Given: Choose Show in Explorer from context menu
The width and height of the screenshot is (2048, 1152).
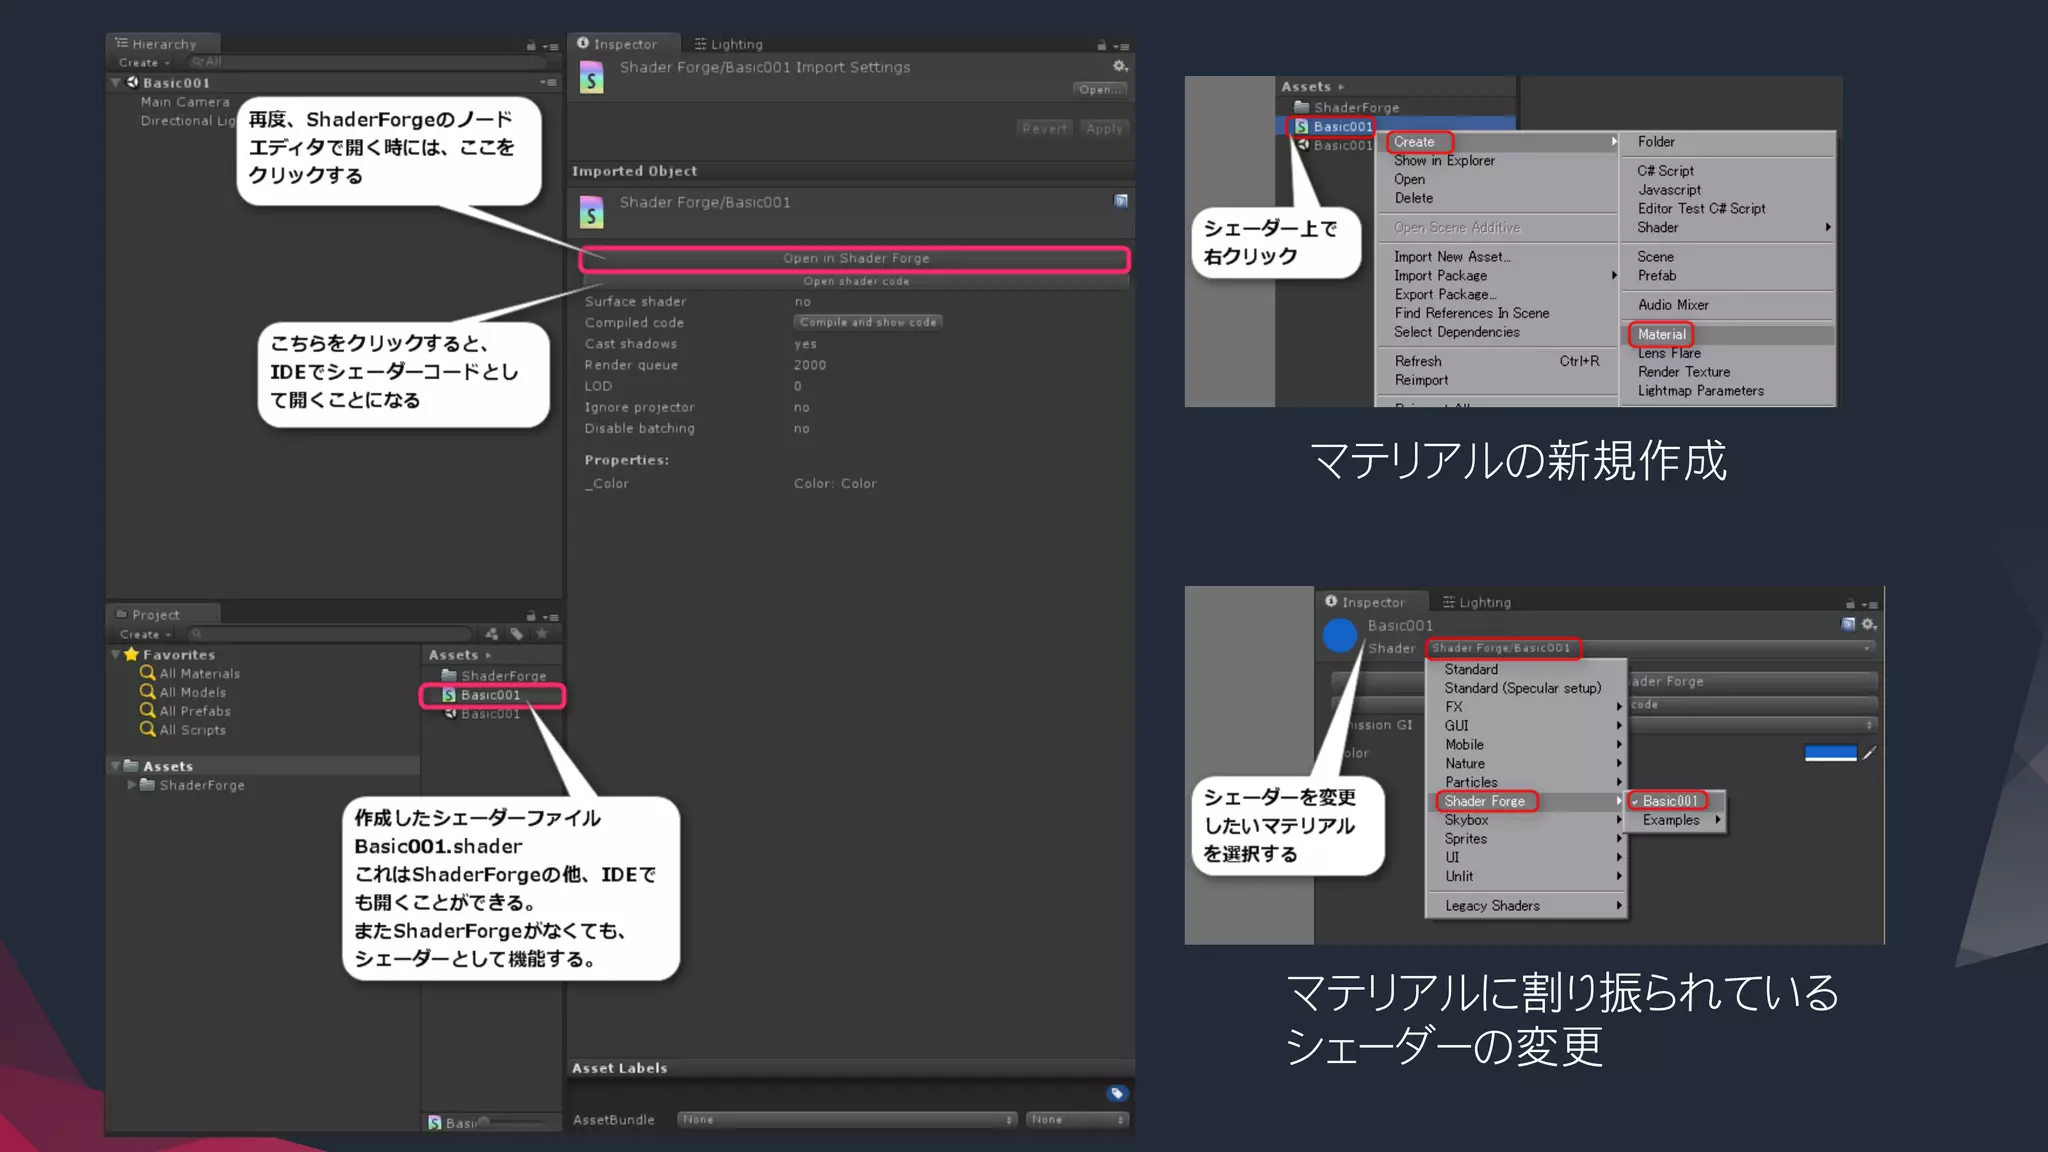Looking at the screenshot, I should [1444, 161].
